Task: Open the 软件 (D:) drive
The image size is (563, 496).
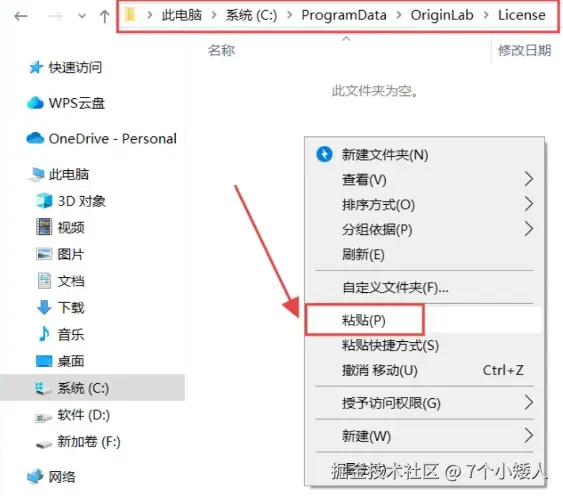Action: tap(84, 415)
